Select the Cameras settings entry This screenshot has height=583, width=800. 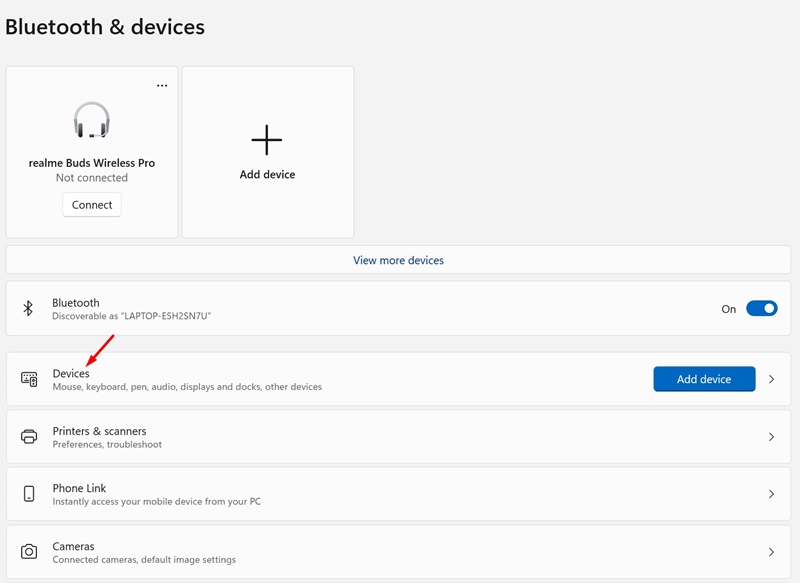74,546
